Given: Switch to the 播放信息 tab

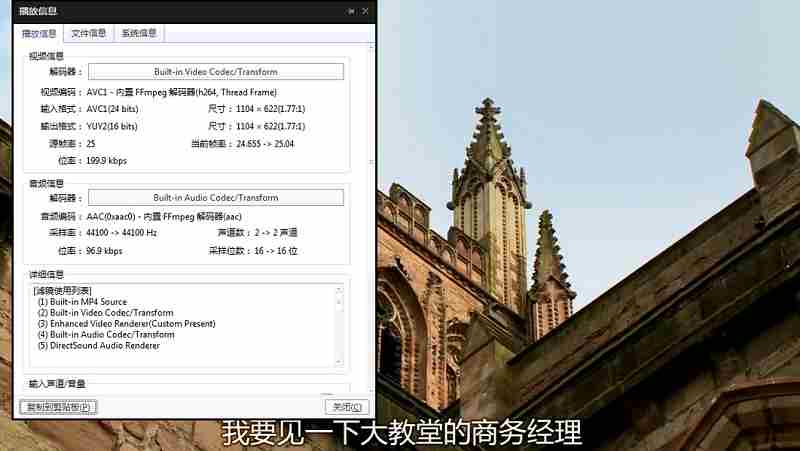Looking at the screenshot, I should pos(40,33).
